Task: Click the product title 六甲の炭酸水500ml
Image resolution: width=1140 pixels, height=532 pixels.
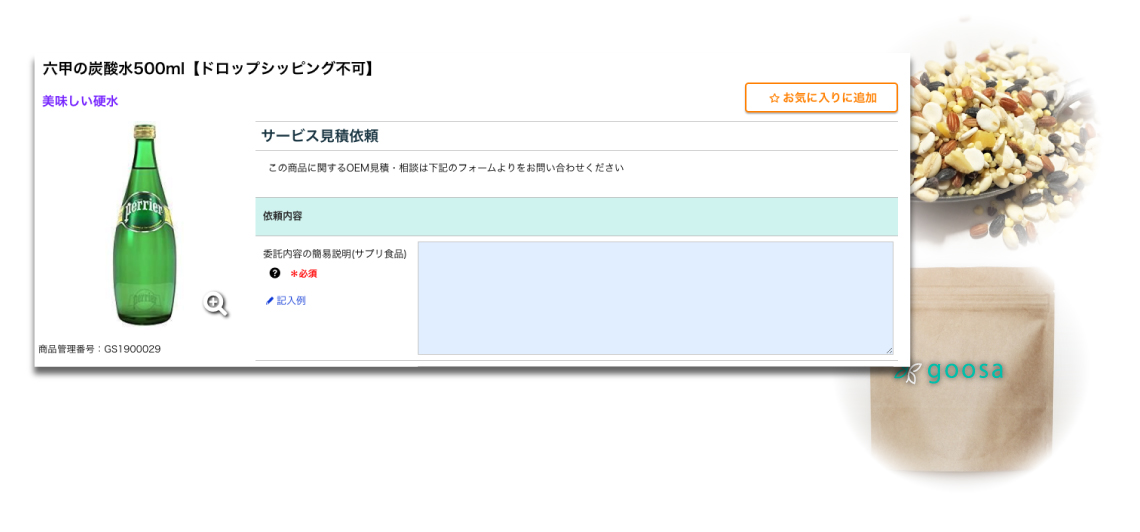Action: point(209,69)
